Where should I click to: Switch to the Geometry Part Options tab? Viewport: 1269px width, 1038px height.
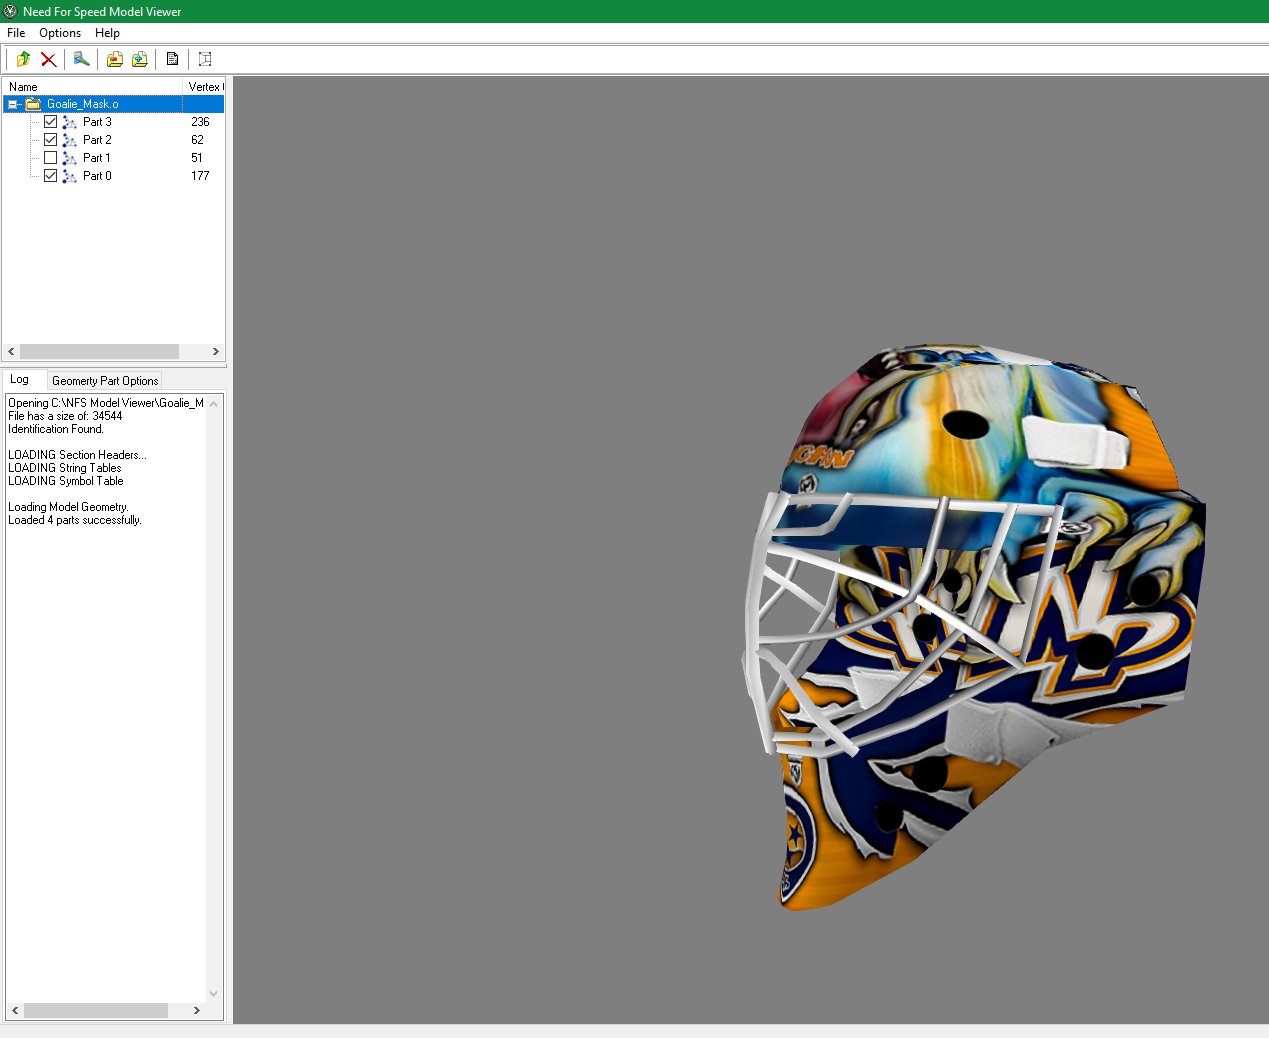[x=105, y=381]
